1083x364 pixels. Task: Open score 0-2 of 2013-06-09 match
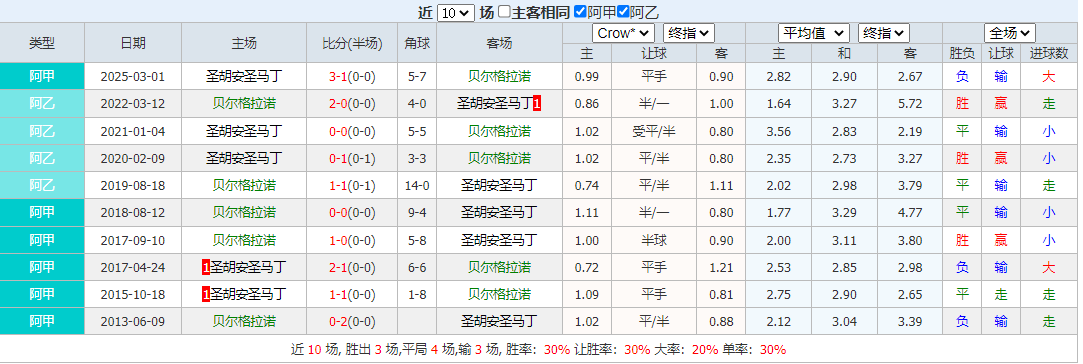338,322
